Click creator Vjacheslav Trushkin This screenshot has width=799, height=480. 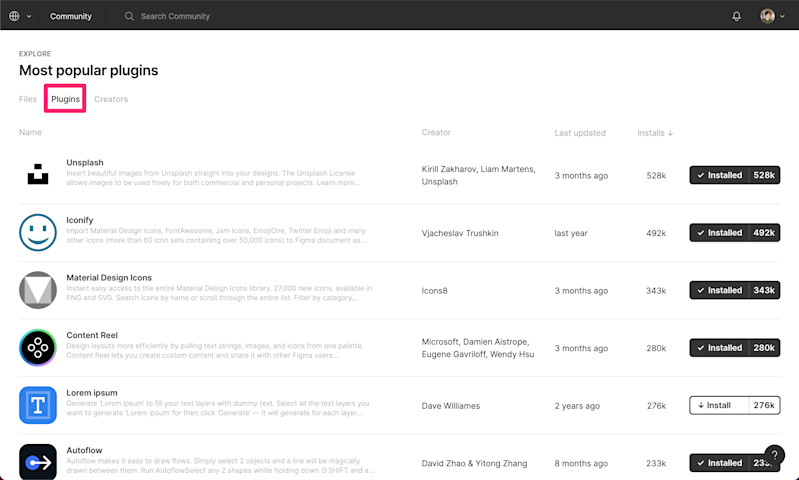click(x=460, y=233)
